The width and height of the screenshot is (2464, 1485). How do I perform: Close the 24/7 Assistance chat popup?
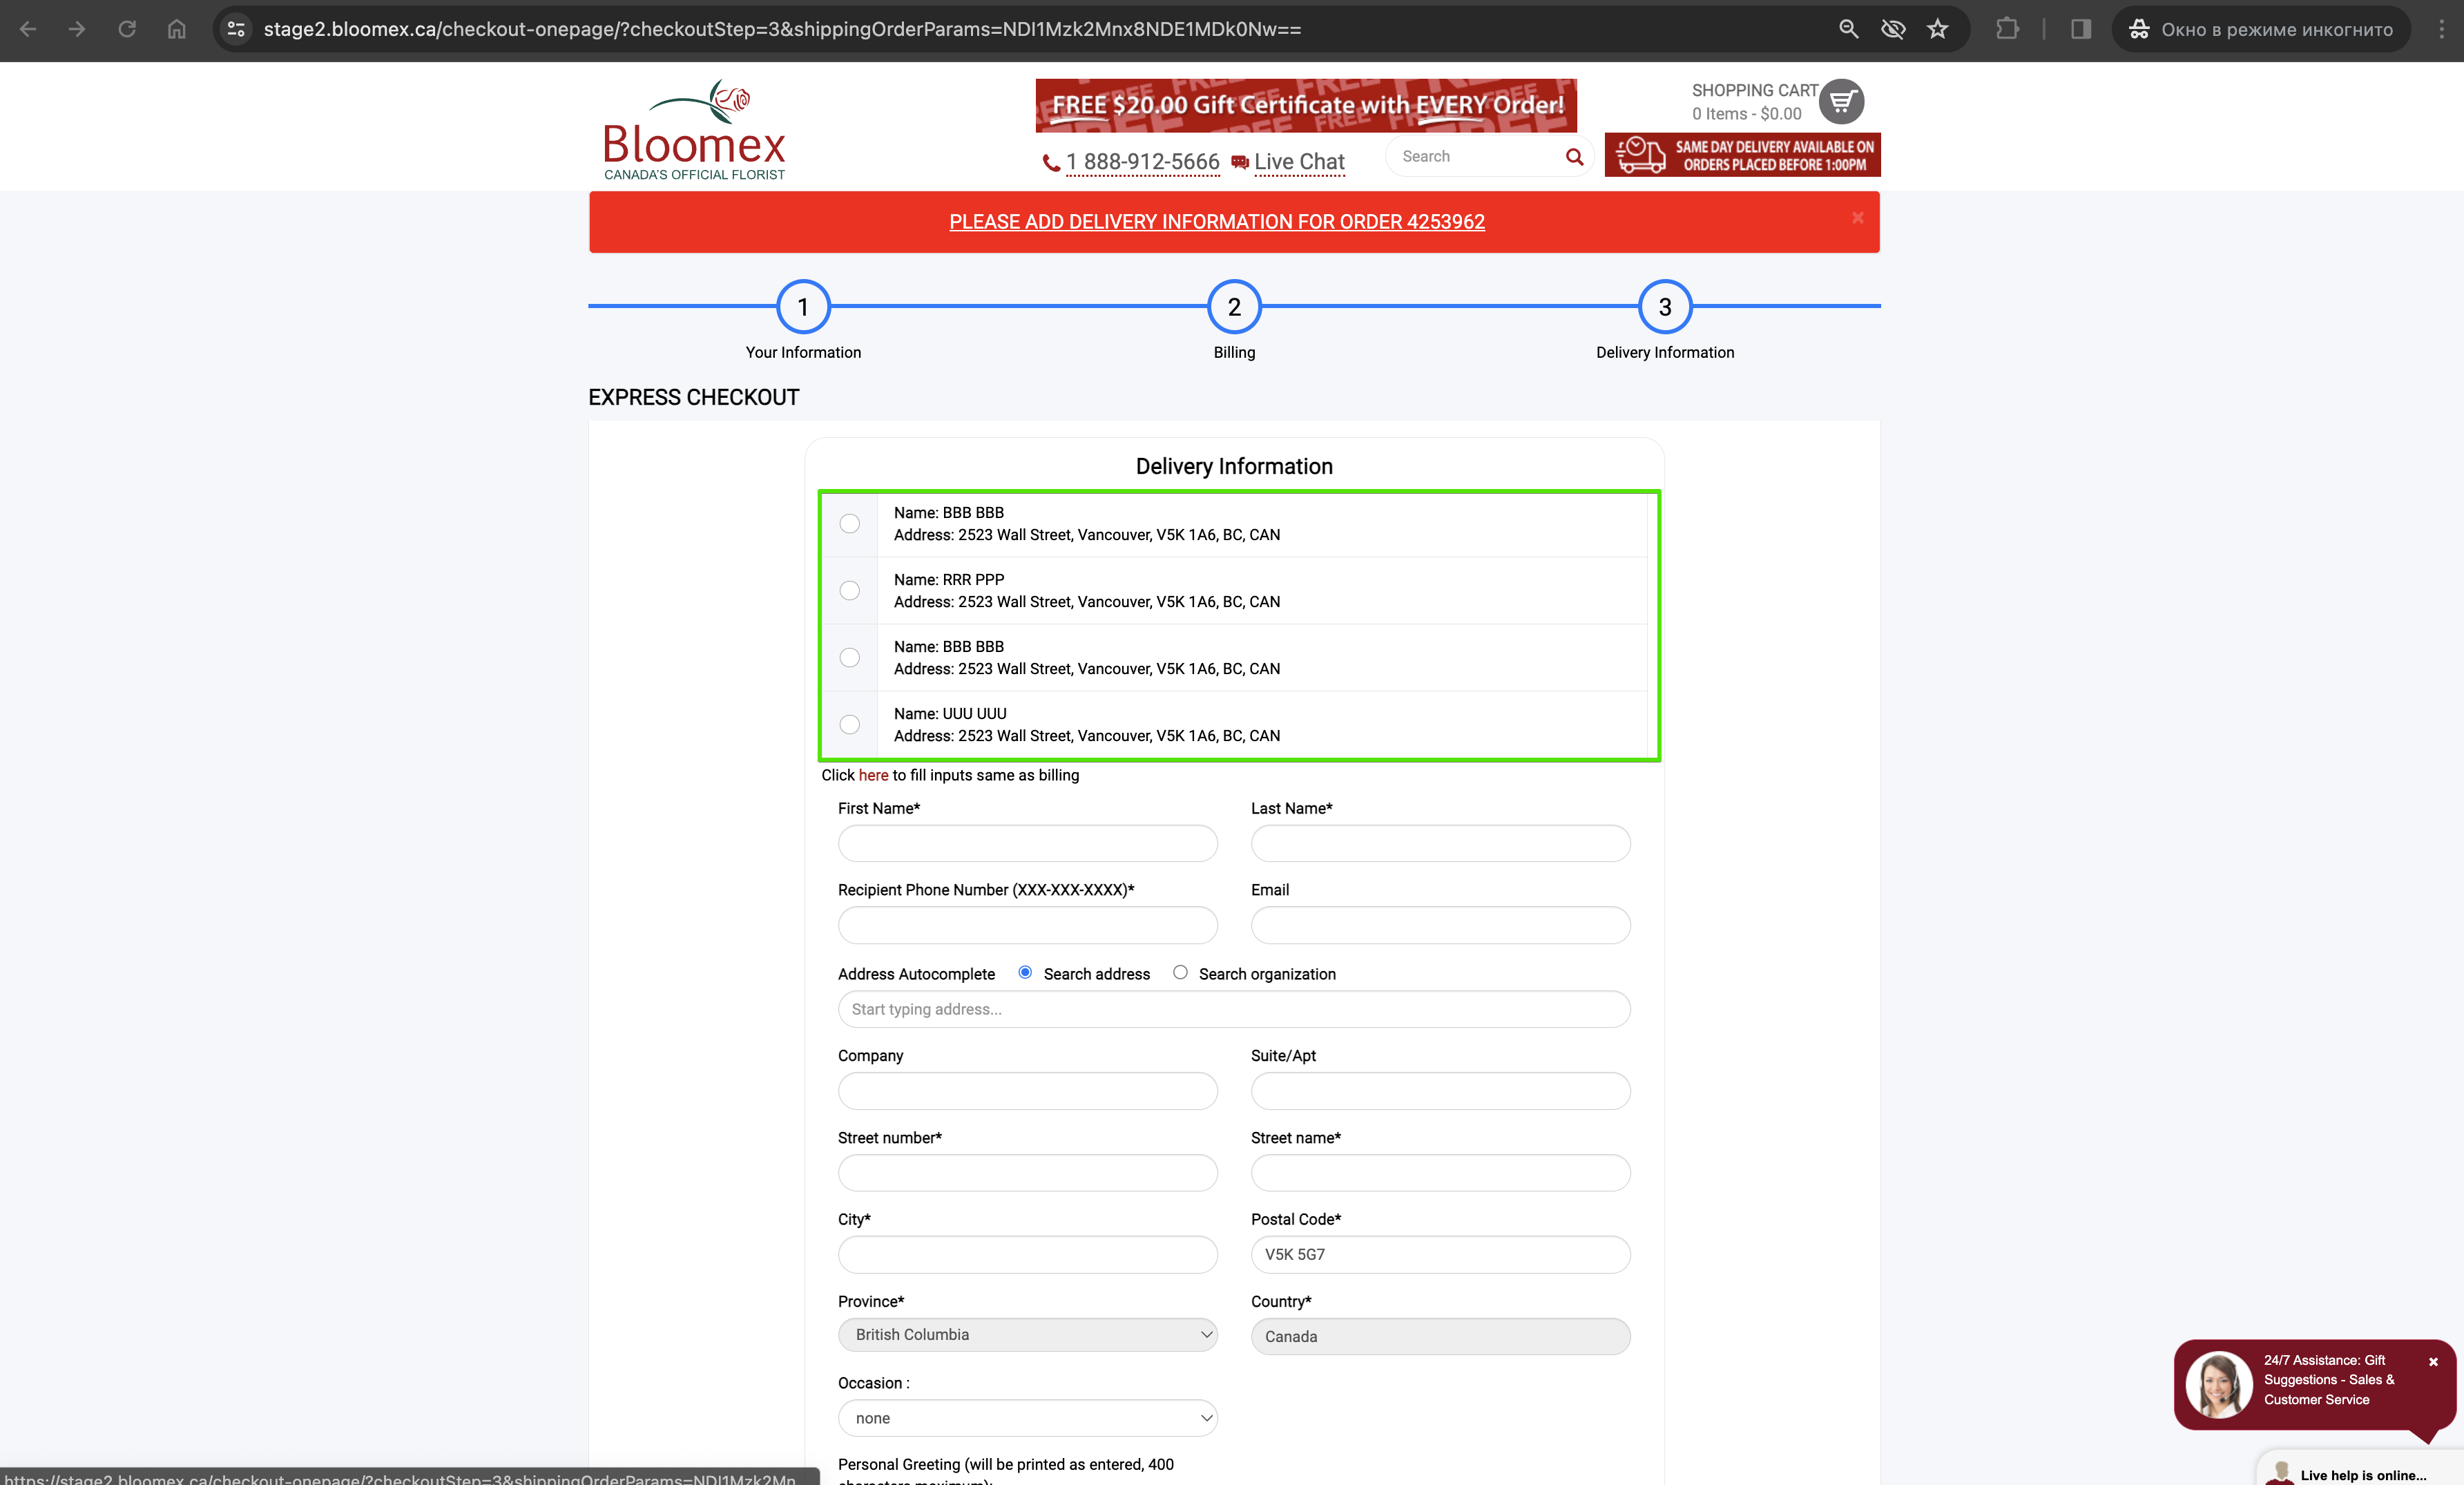[2433, 1361]
